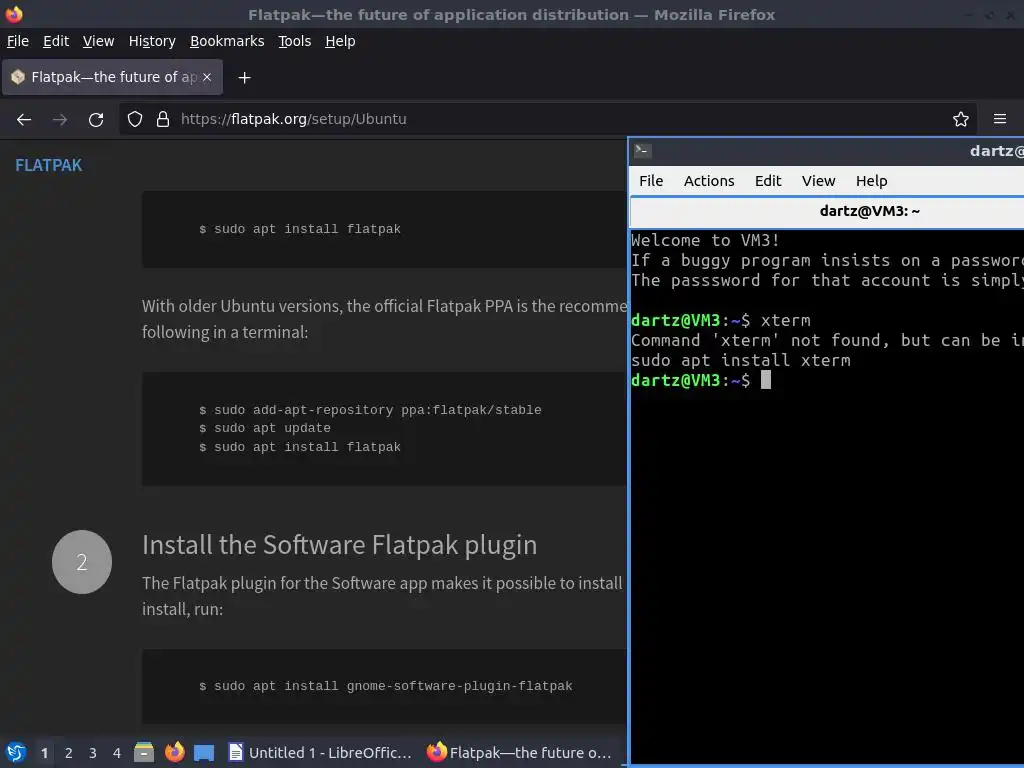Open a new tab with plus button
This screenshot has width=1024, height=768.
click(x=244, y=78)
